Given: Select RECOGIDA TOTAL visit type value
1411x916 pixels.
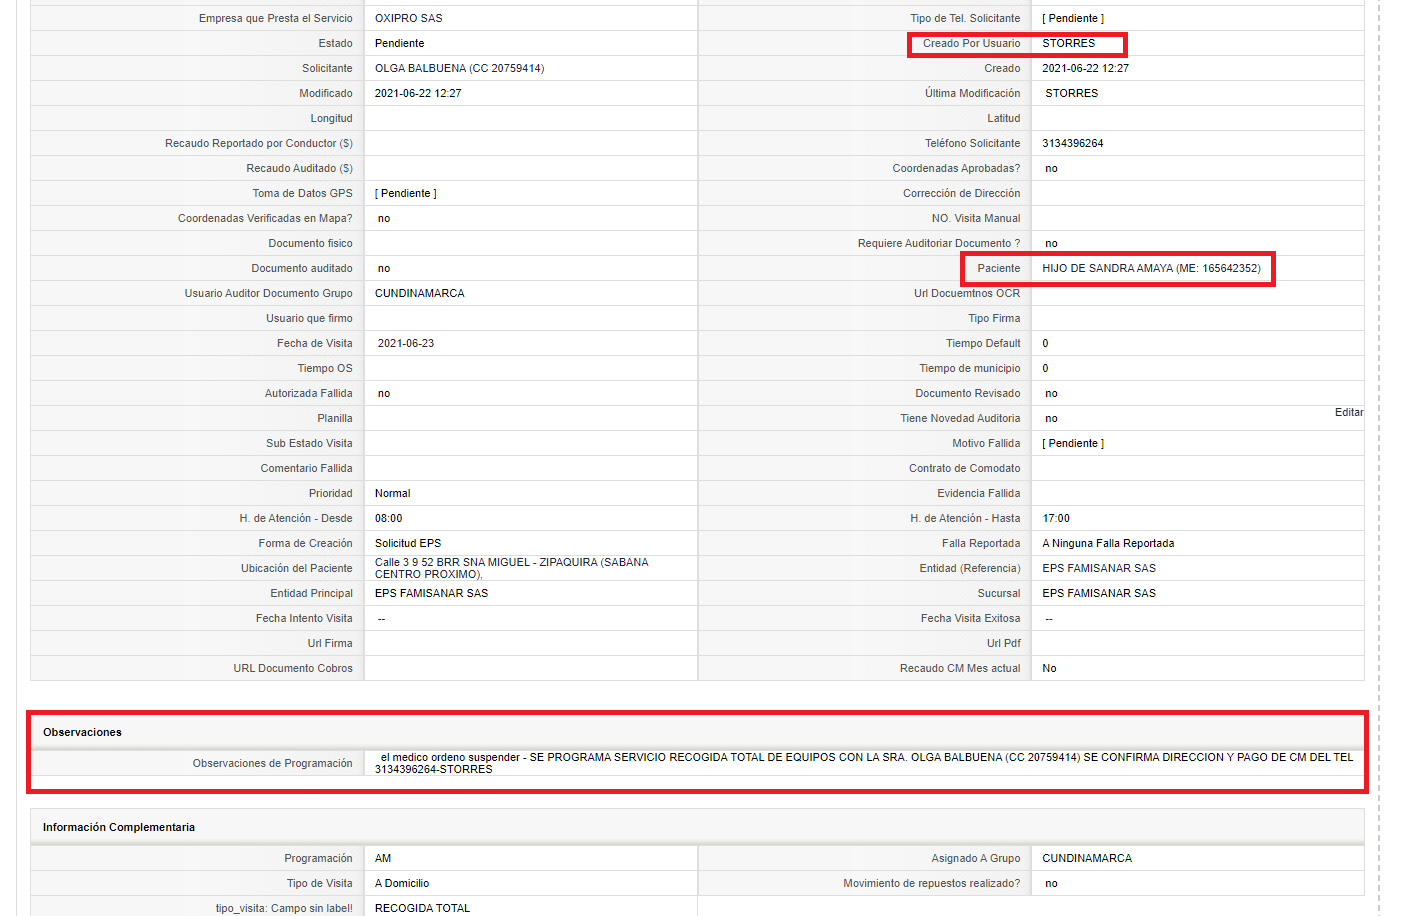Looking at the screenshot, I should [x=422, y=908].
